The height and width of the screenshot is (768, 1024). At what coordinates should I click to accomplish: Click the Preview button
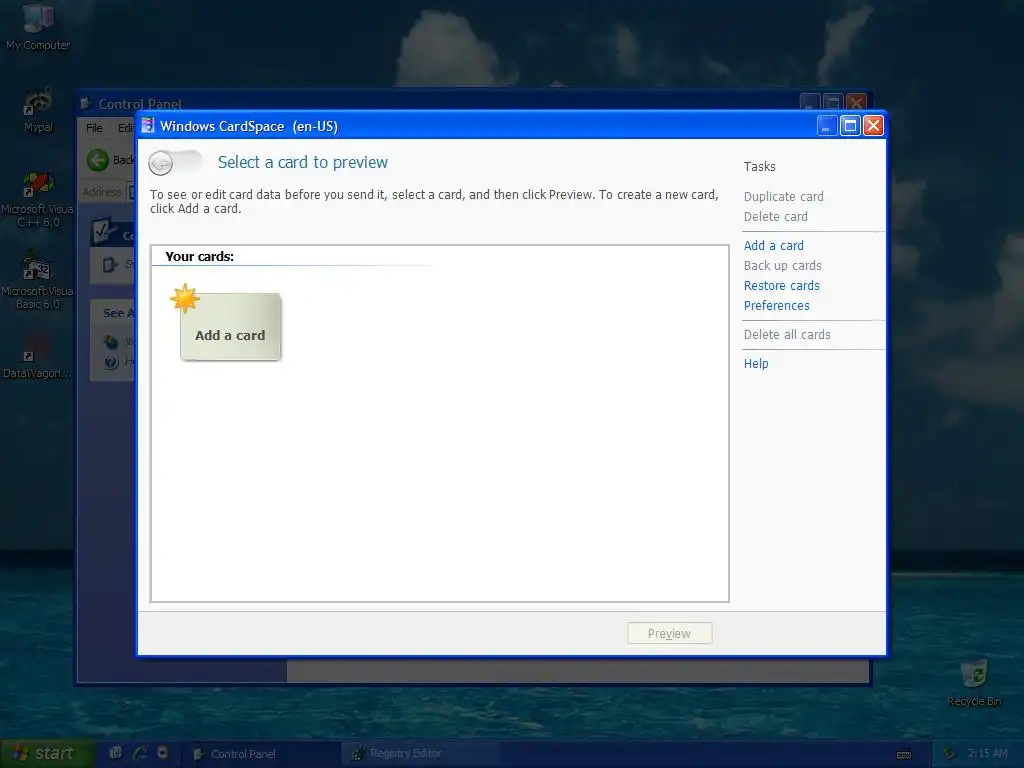pos(669,633)
